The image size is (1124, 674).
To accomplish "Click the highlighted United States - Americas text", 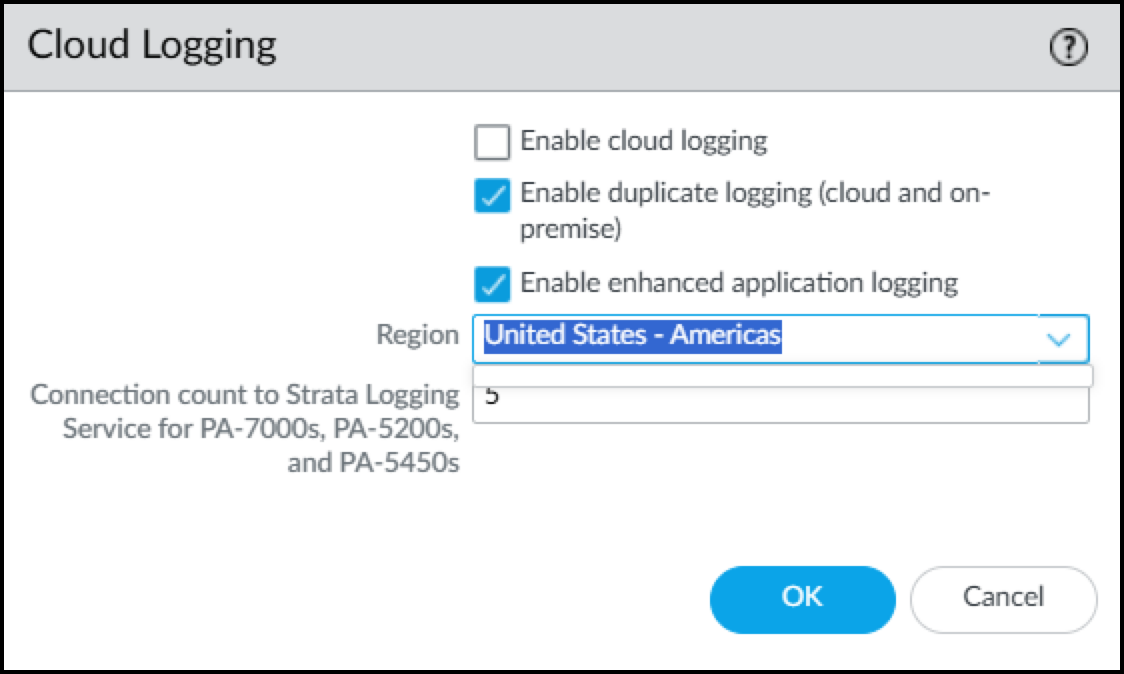I will point(632,335).
